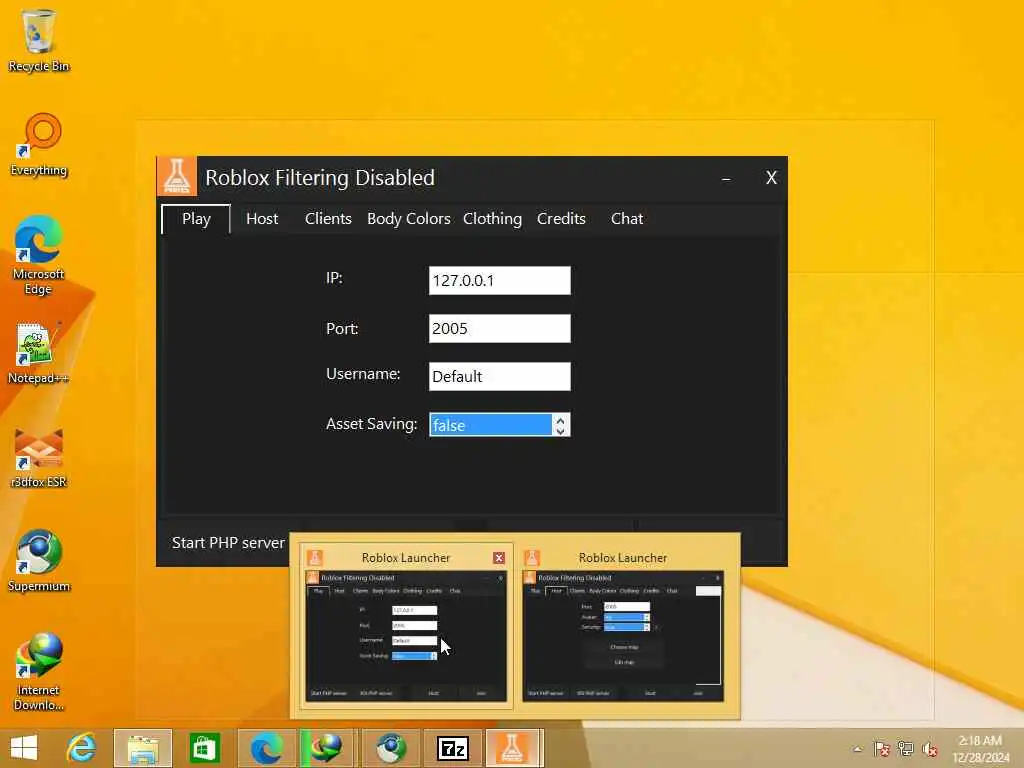This screenshot has height=768, width=1024.
Task: Minimize the Roblox Filtering Disabled window
Action: 726,178
